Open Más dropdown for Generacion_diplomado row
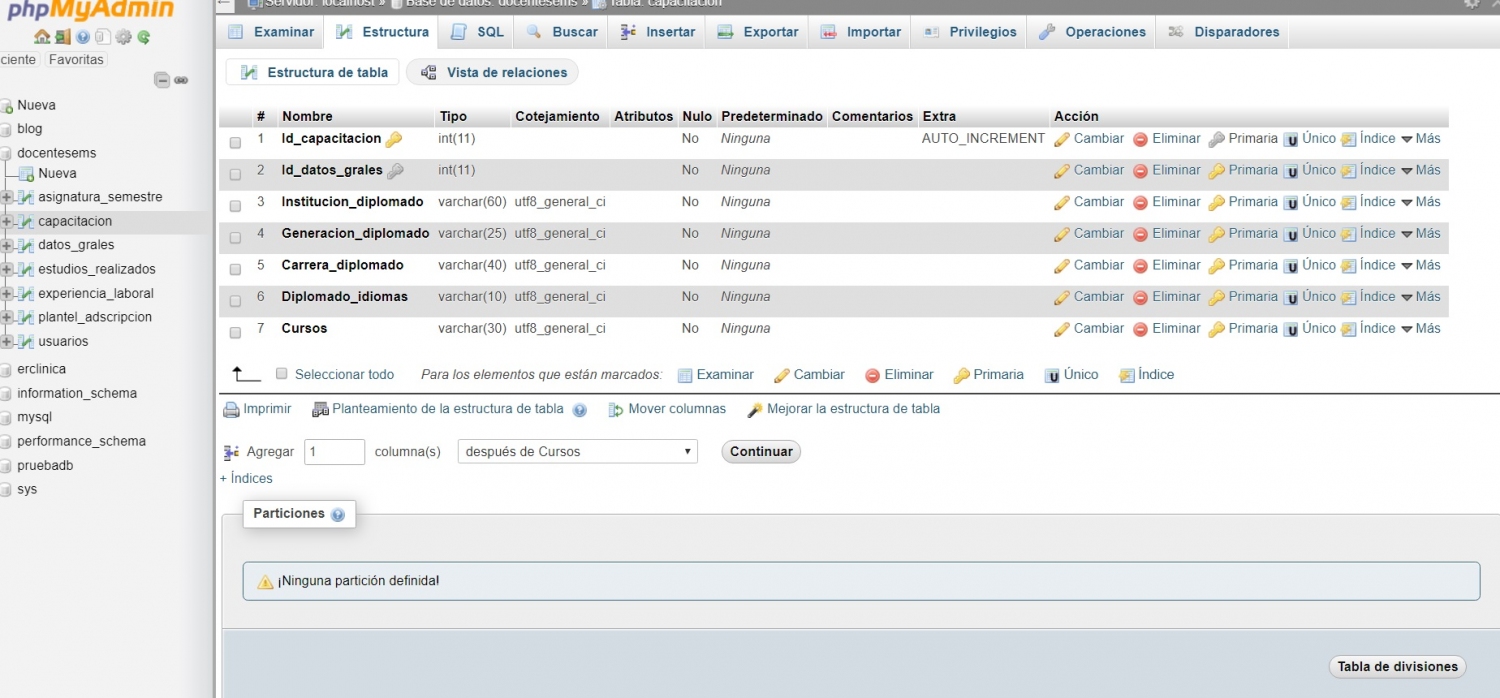The height and width of the screenshot is (698, 1500). [1421, 234]
